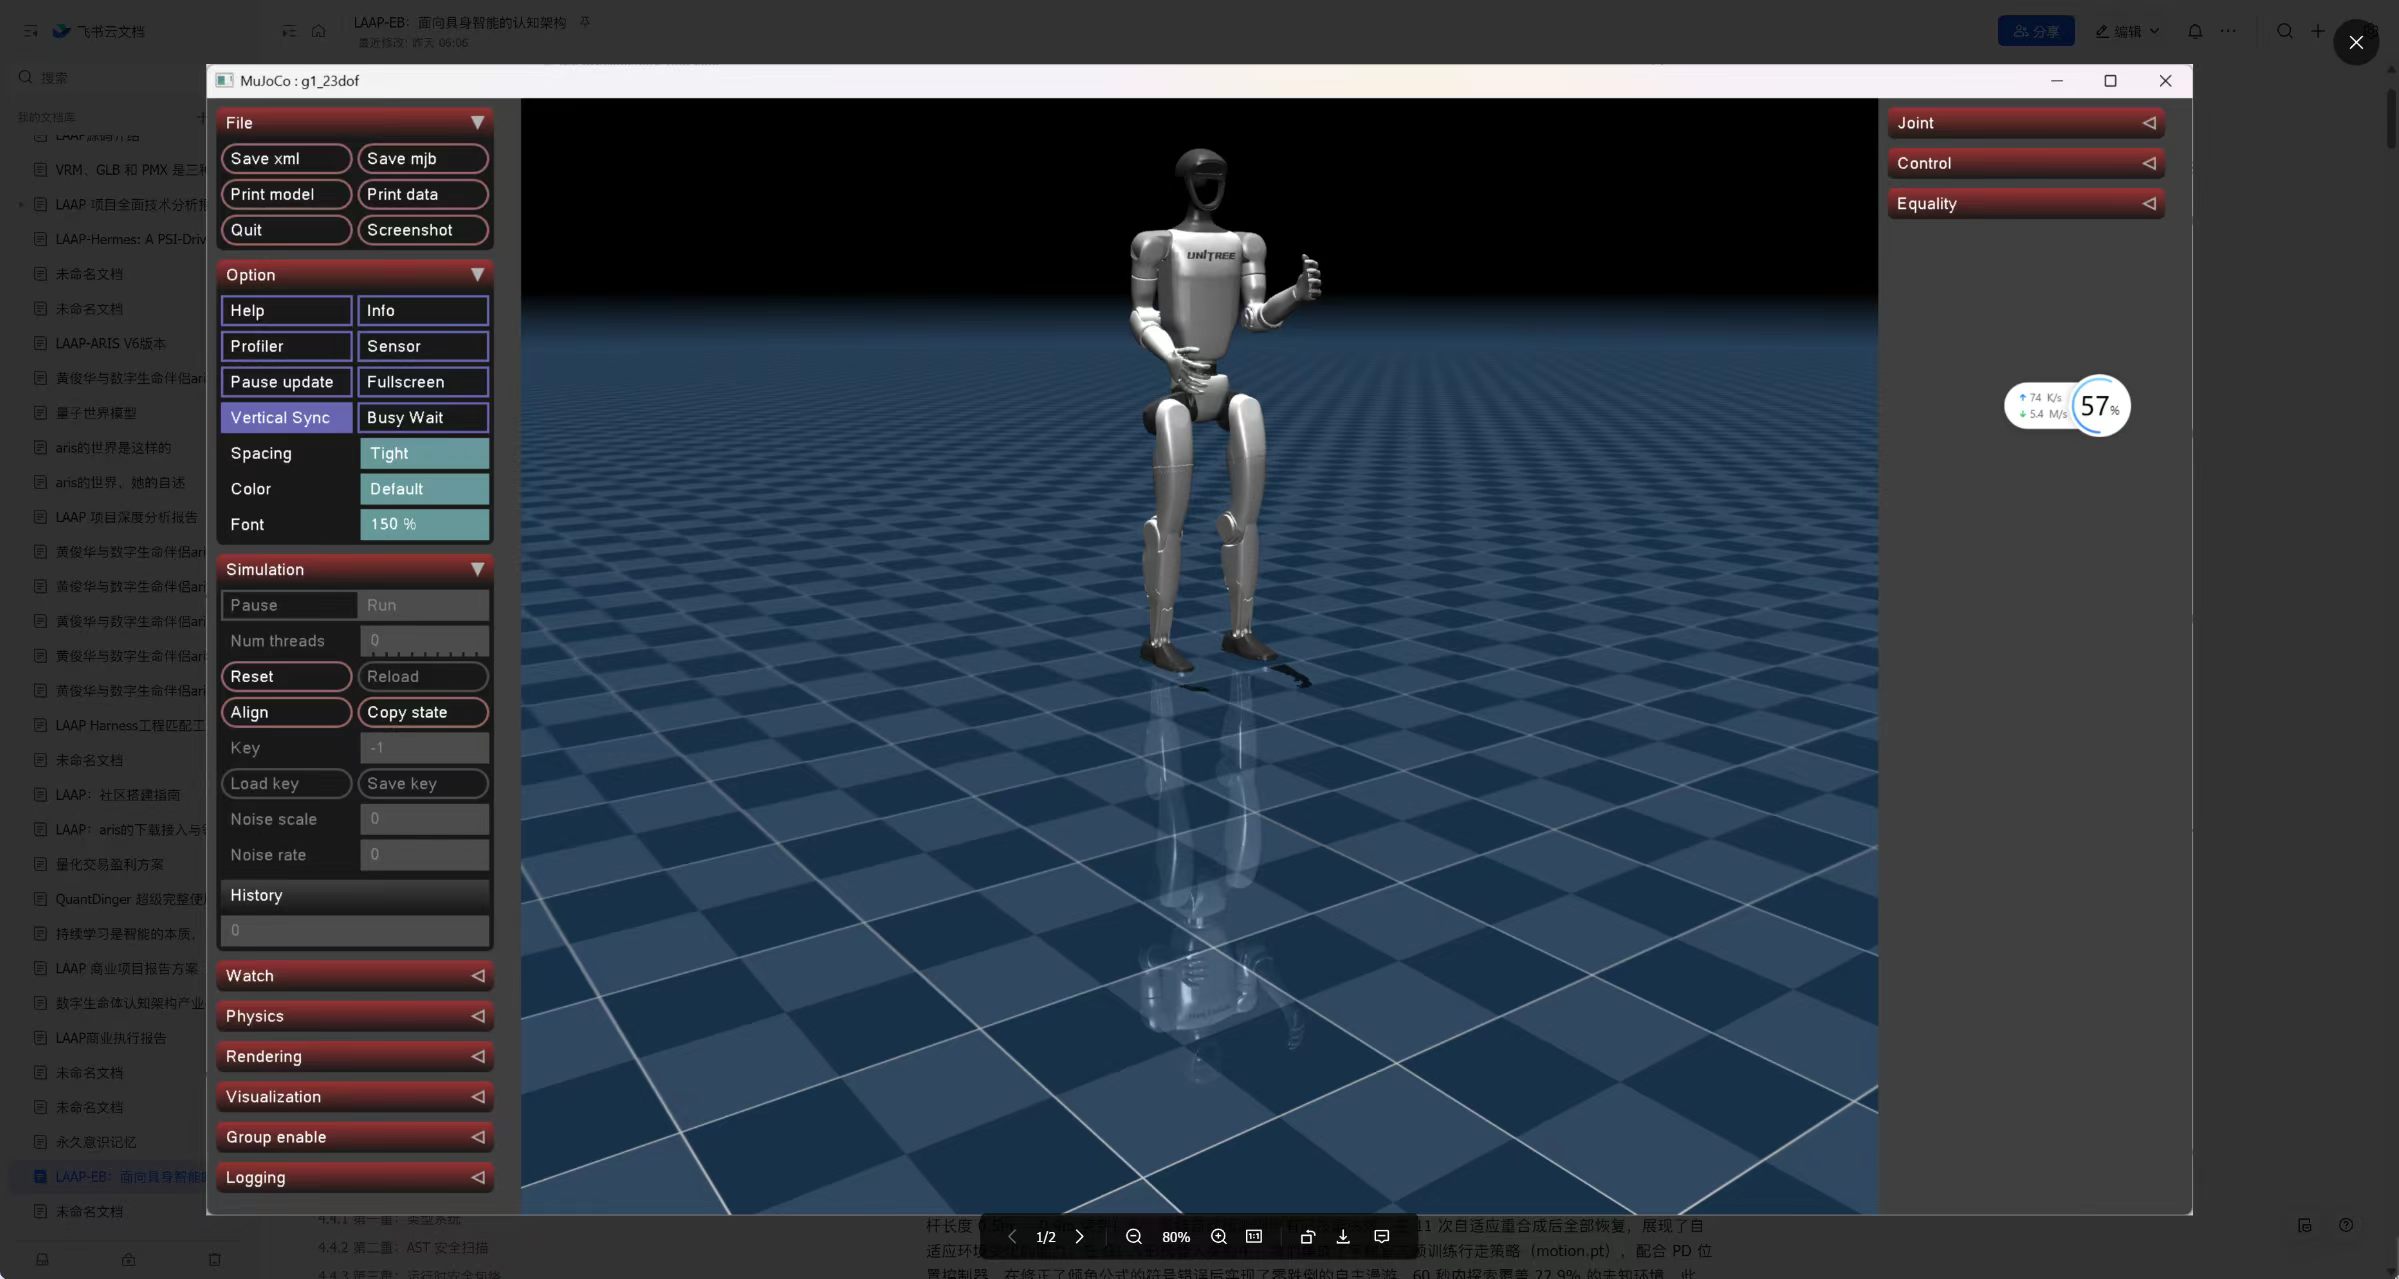Close the image preview overlay
Image resolution: width=2399 pixels, height=1279 pixels.
2356,42
